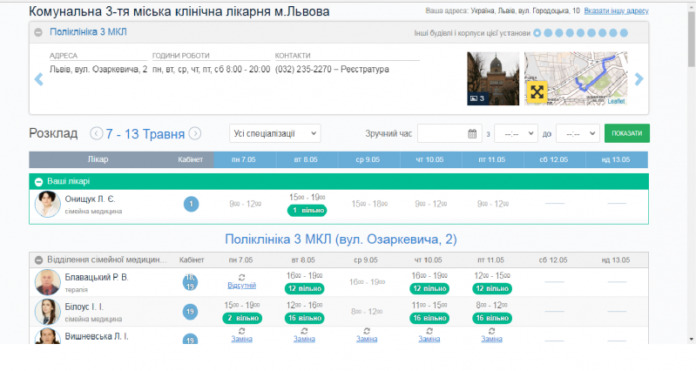Image resolution: width=696 pixels, height=371 pixels.
Task: Open end time dropdown after 'до'
Action: click(578, 133)
